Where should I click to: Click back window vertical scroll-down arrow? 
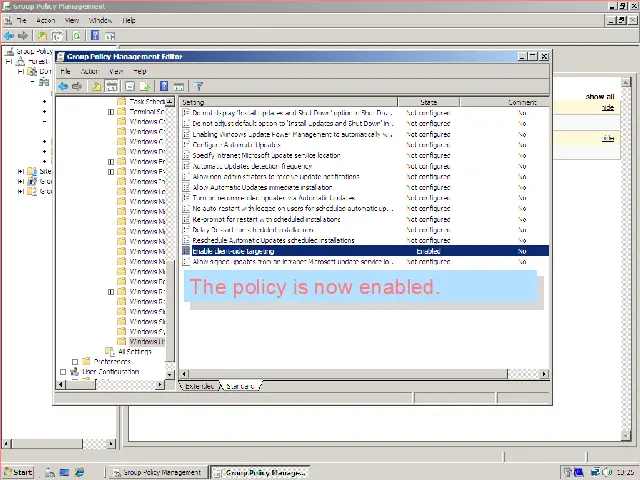pyautogui.click(x=626, y=436)
